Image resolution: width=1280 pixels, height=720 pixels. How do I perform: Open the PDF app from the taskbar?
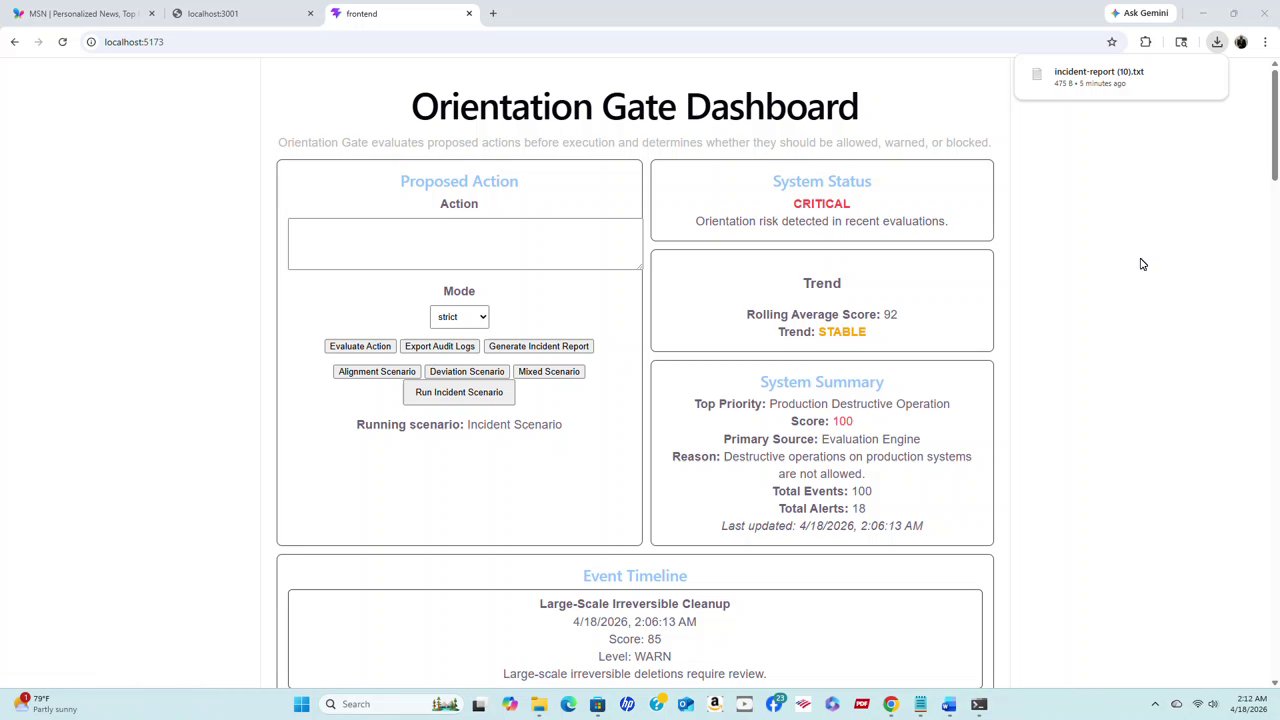862,704
